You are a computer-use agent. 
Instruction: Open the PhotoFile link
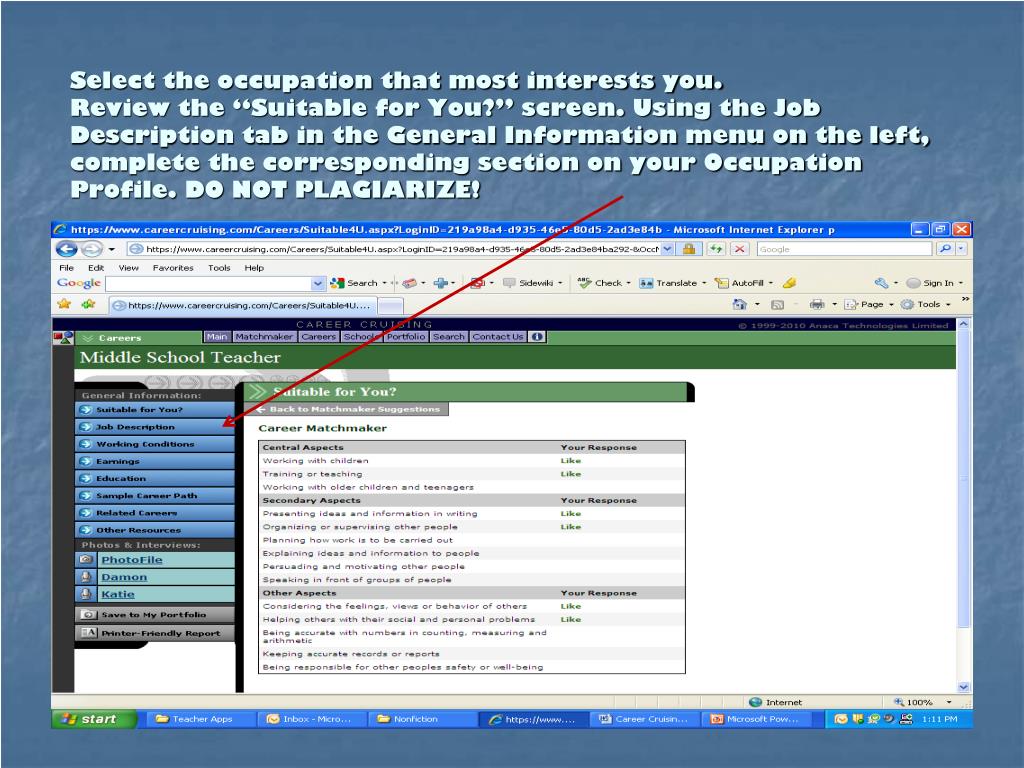(132, 560)
